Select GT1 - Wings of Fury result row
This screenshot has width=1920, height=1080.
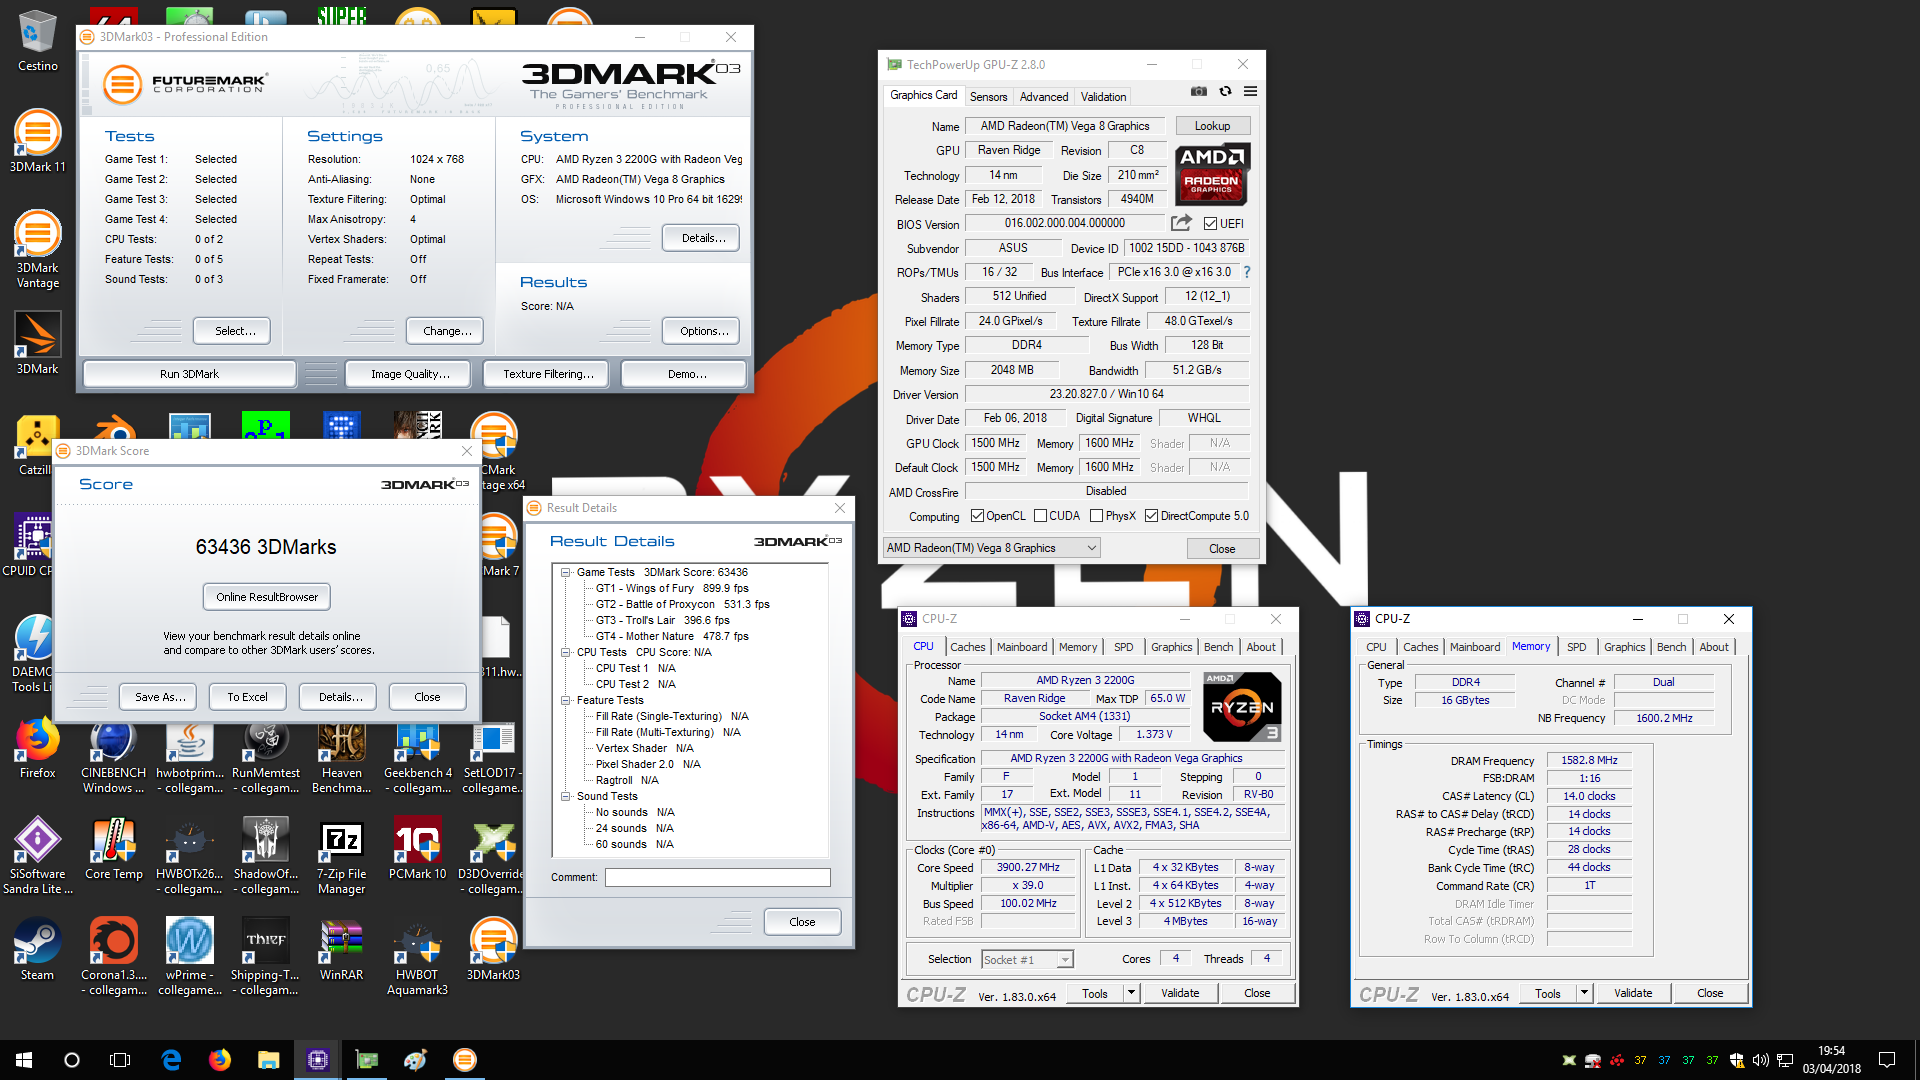coord(672,588)
